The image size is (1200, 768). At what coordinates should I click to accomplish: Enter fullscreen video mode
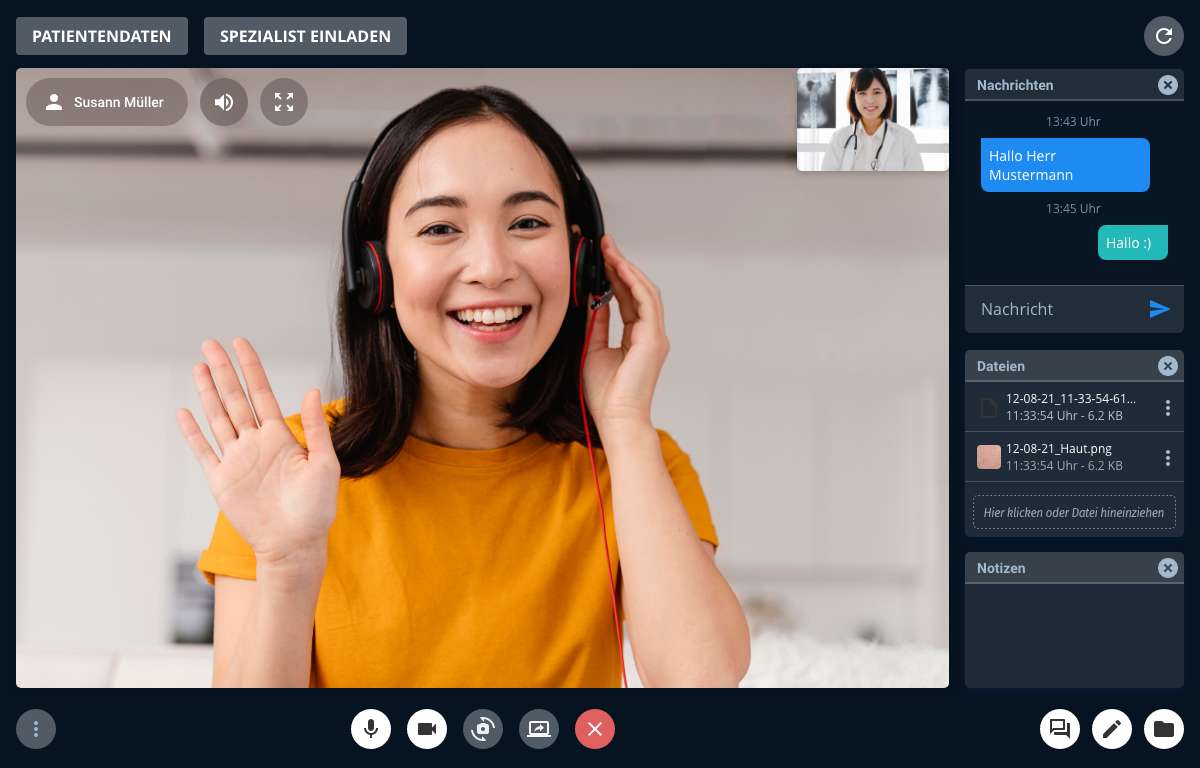click(284, 102)
